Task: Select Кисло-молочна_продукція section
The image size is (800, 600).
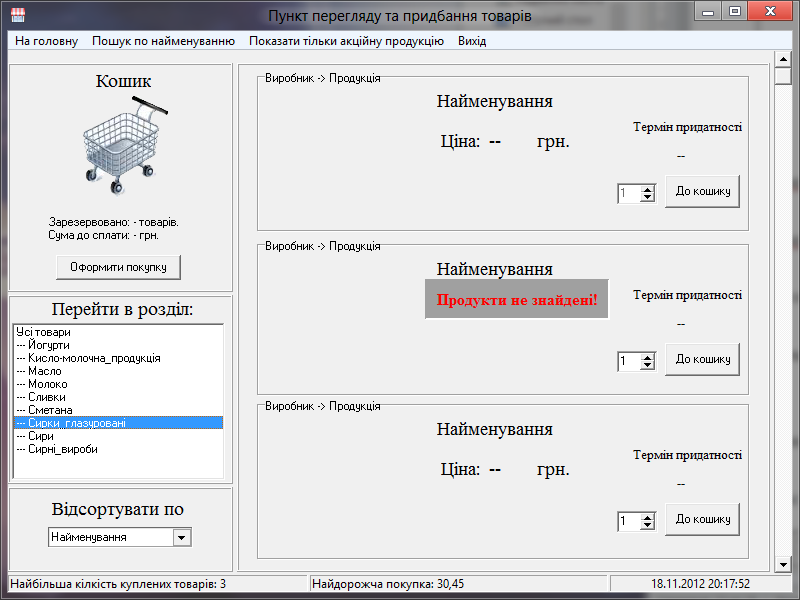Action: pos(118,358)
